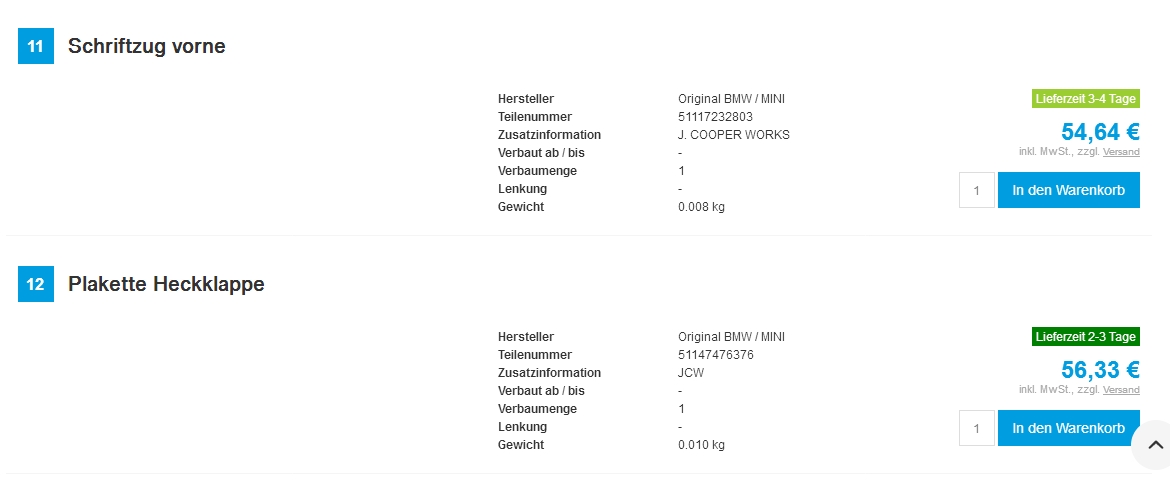Click the Lieferzeit 3-4 Tage badge
Screen dimensions: 1170x485
click(x=1086, y=98)
